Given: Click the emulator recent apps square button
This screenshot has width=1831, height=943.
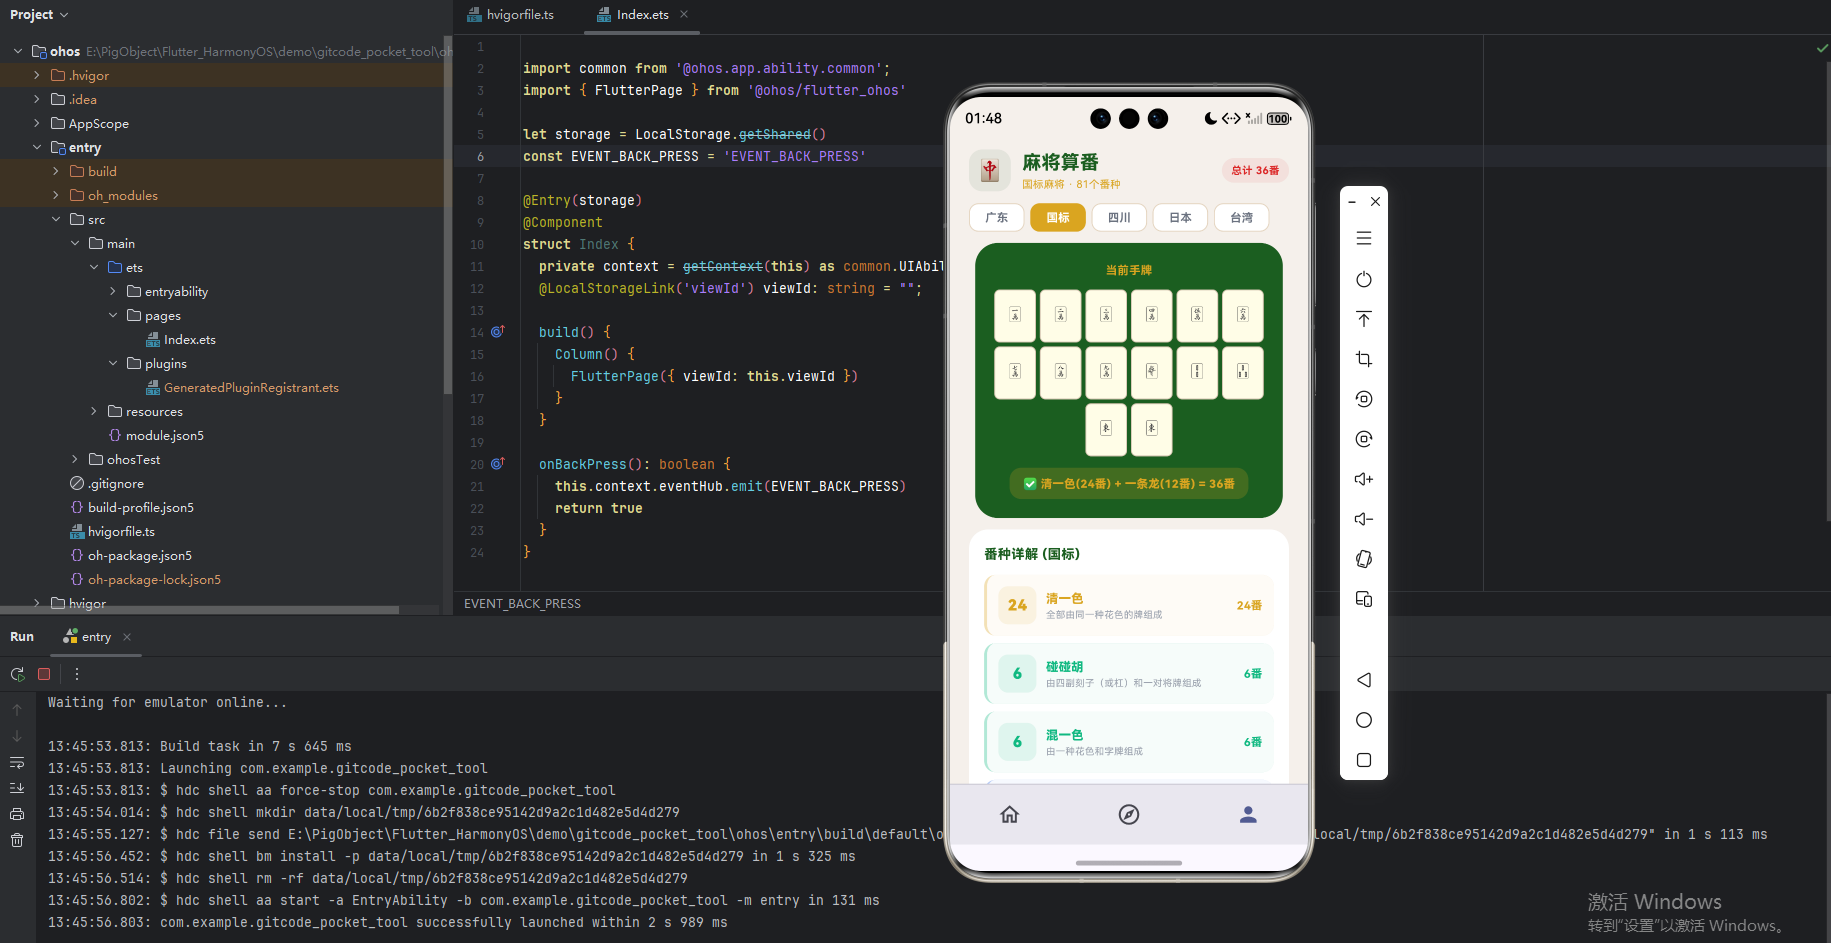Looking at the screenshot, I should 1364,760.
